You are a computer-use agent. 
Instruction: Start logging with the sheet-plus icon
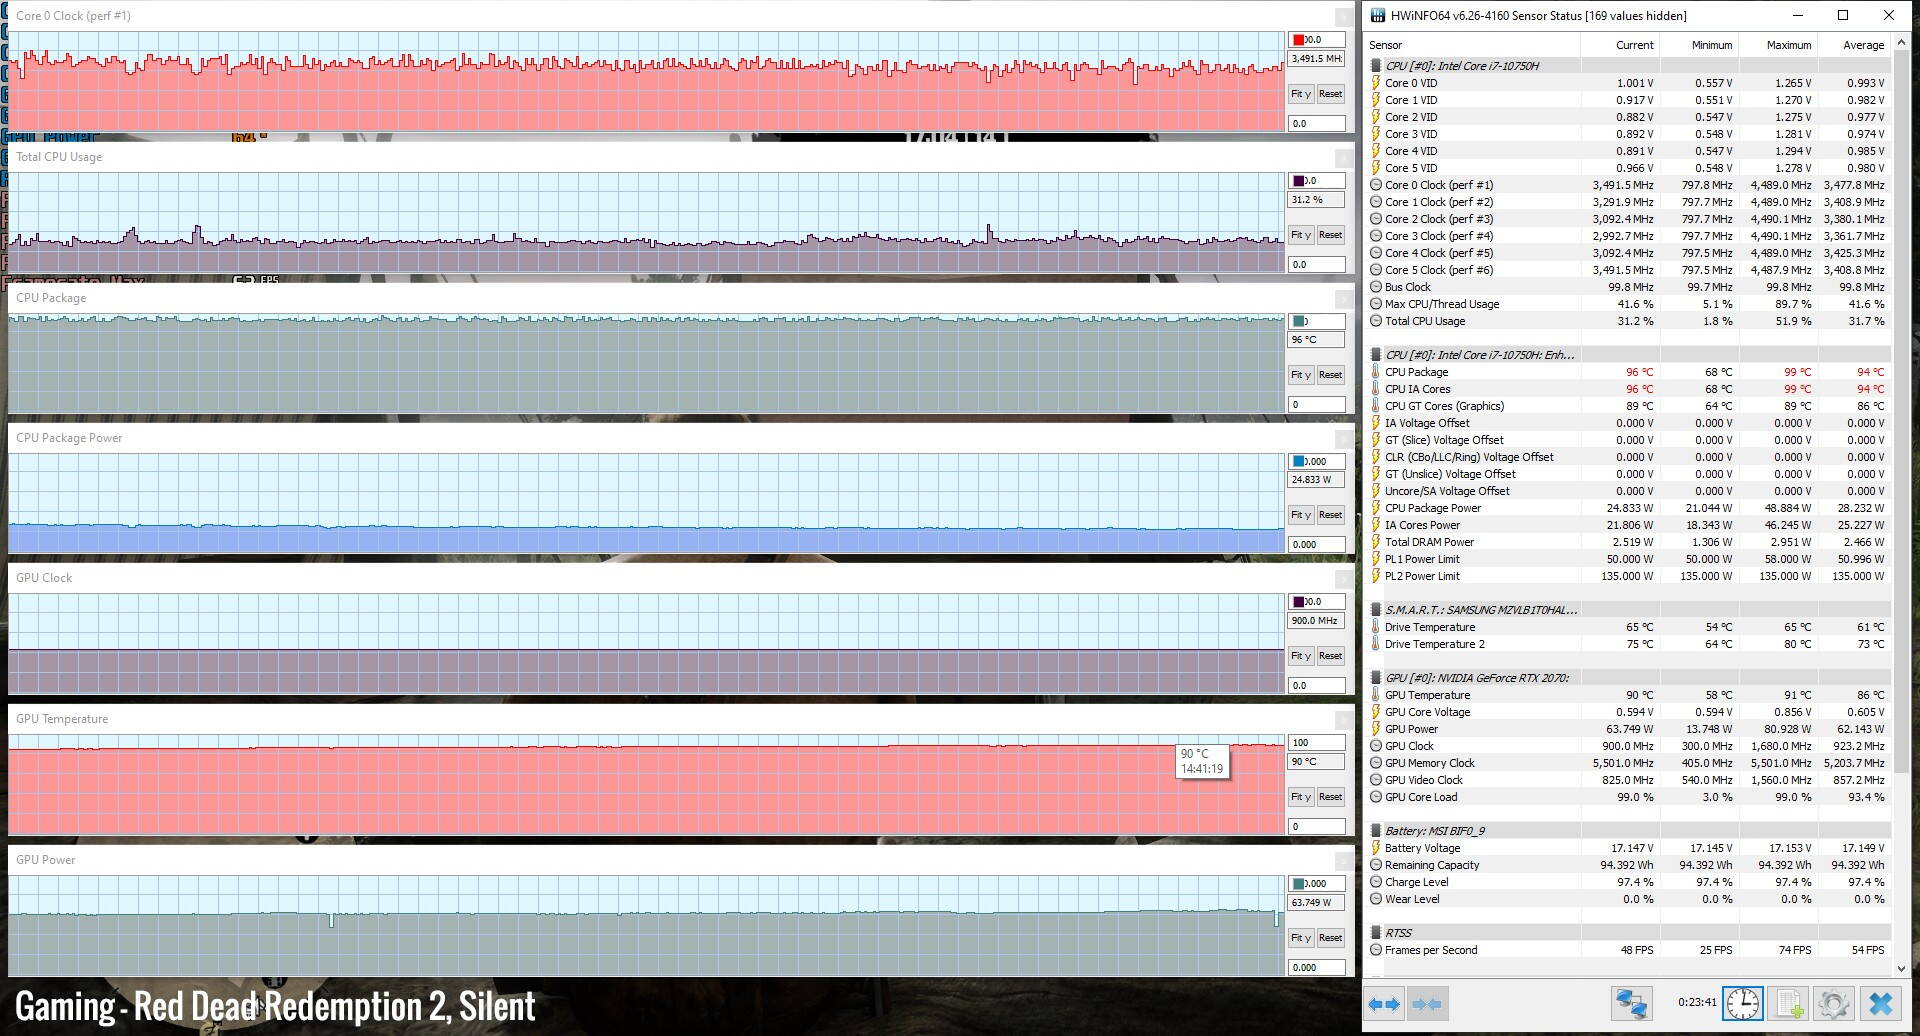(1789, 1004)
